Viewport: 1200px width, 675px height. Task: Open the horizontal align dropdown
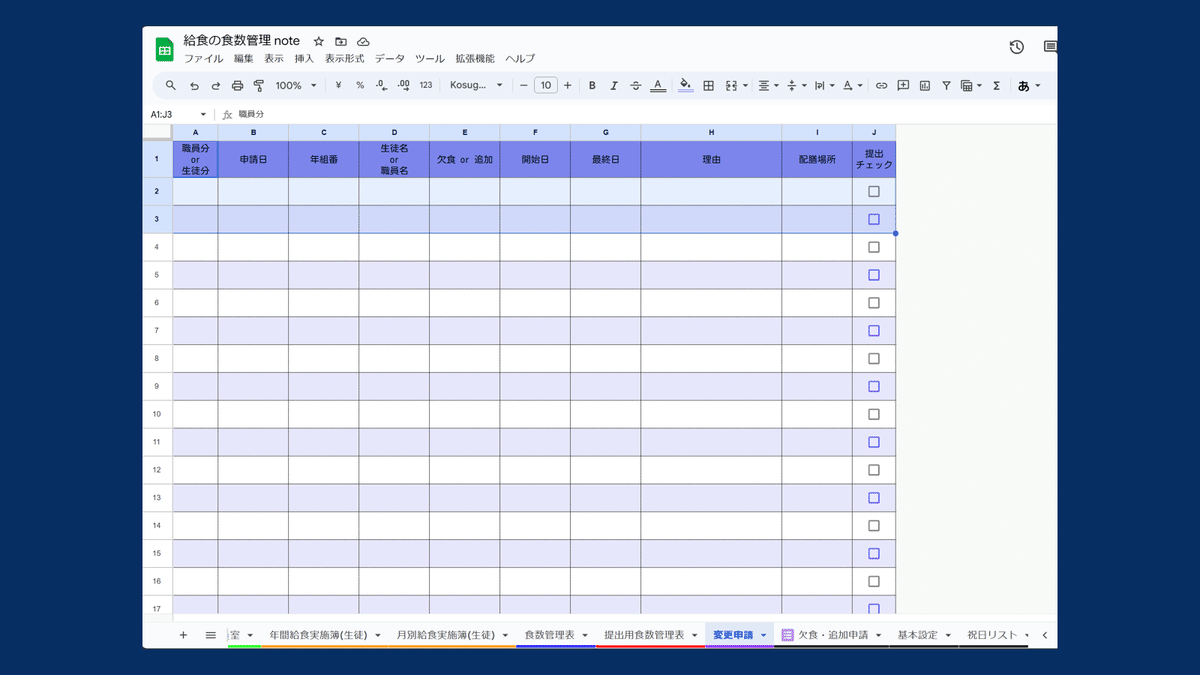pos(769,86)
